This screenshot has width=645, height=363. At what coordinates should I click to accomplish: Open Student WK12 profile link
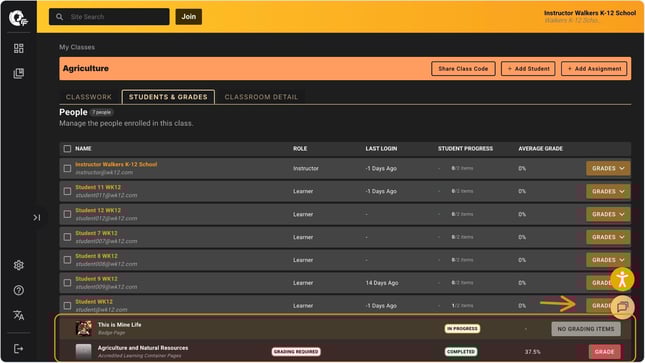[94, 302]
